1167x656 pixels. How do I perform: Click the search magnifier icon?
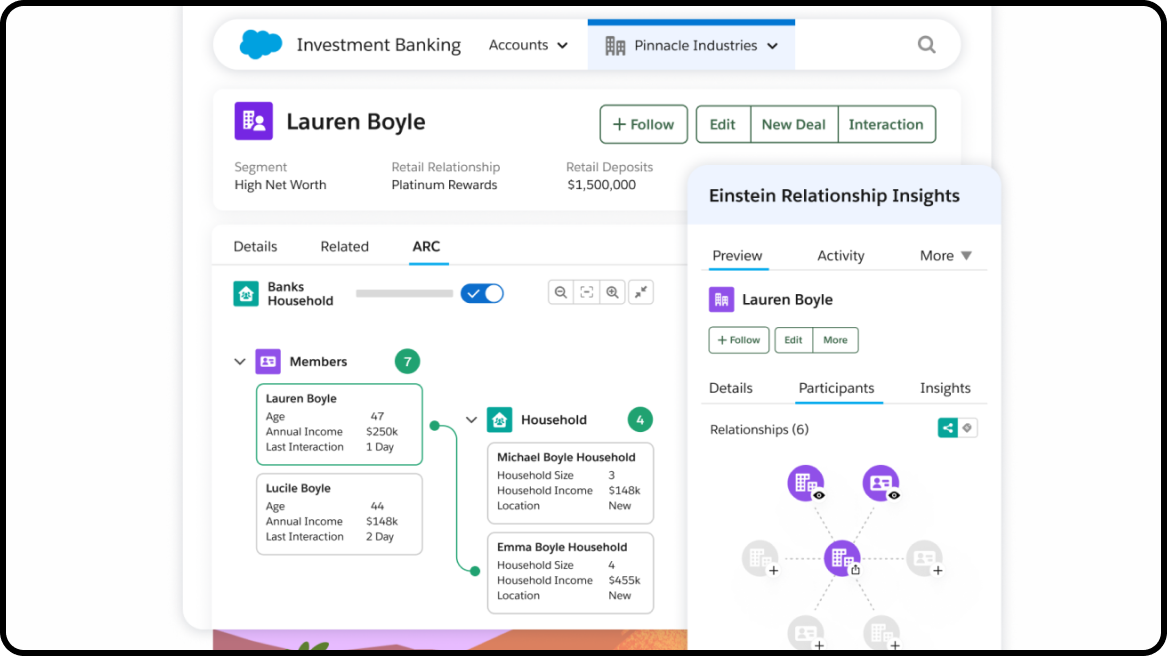tap(926, 45)
